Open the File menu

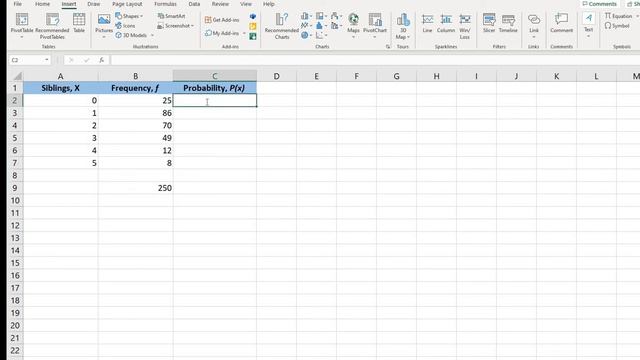click(x=18, y=4)
